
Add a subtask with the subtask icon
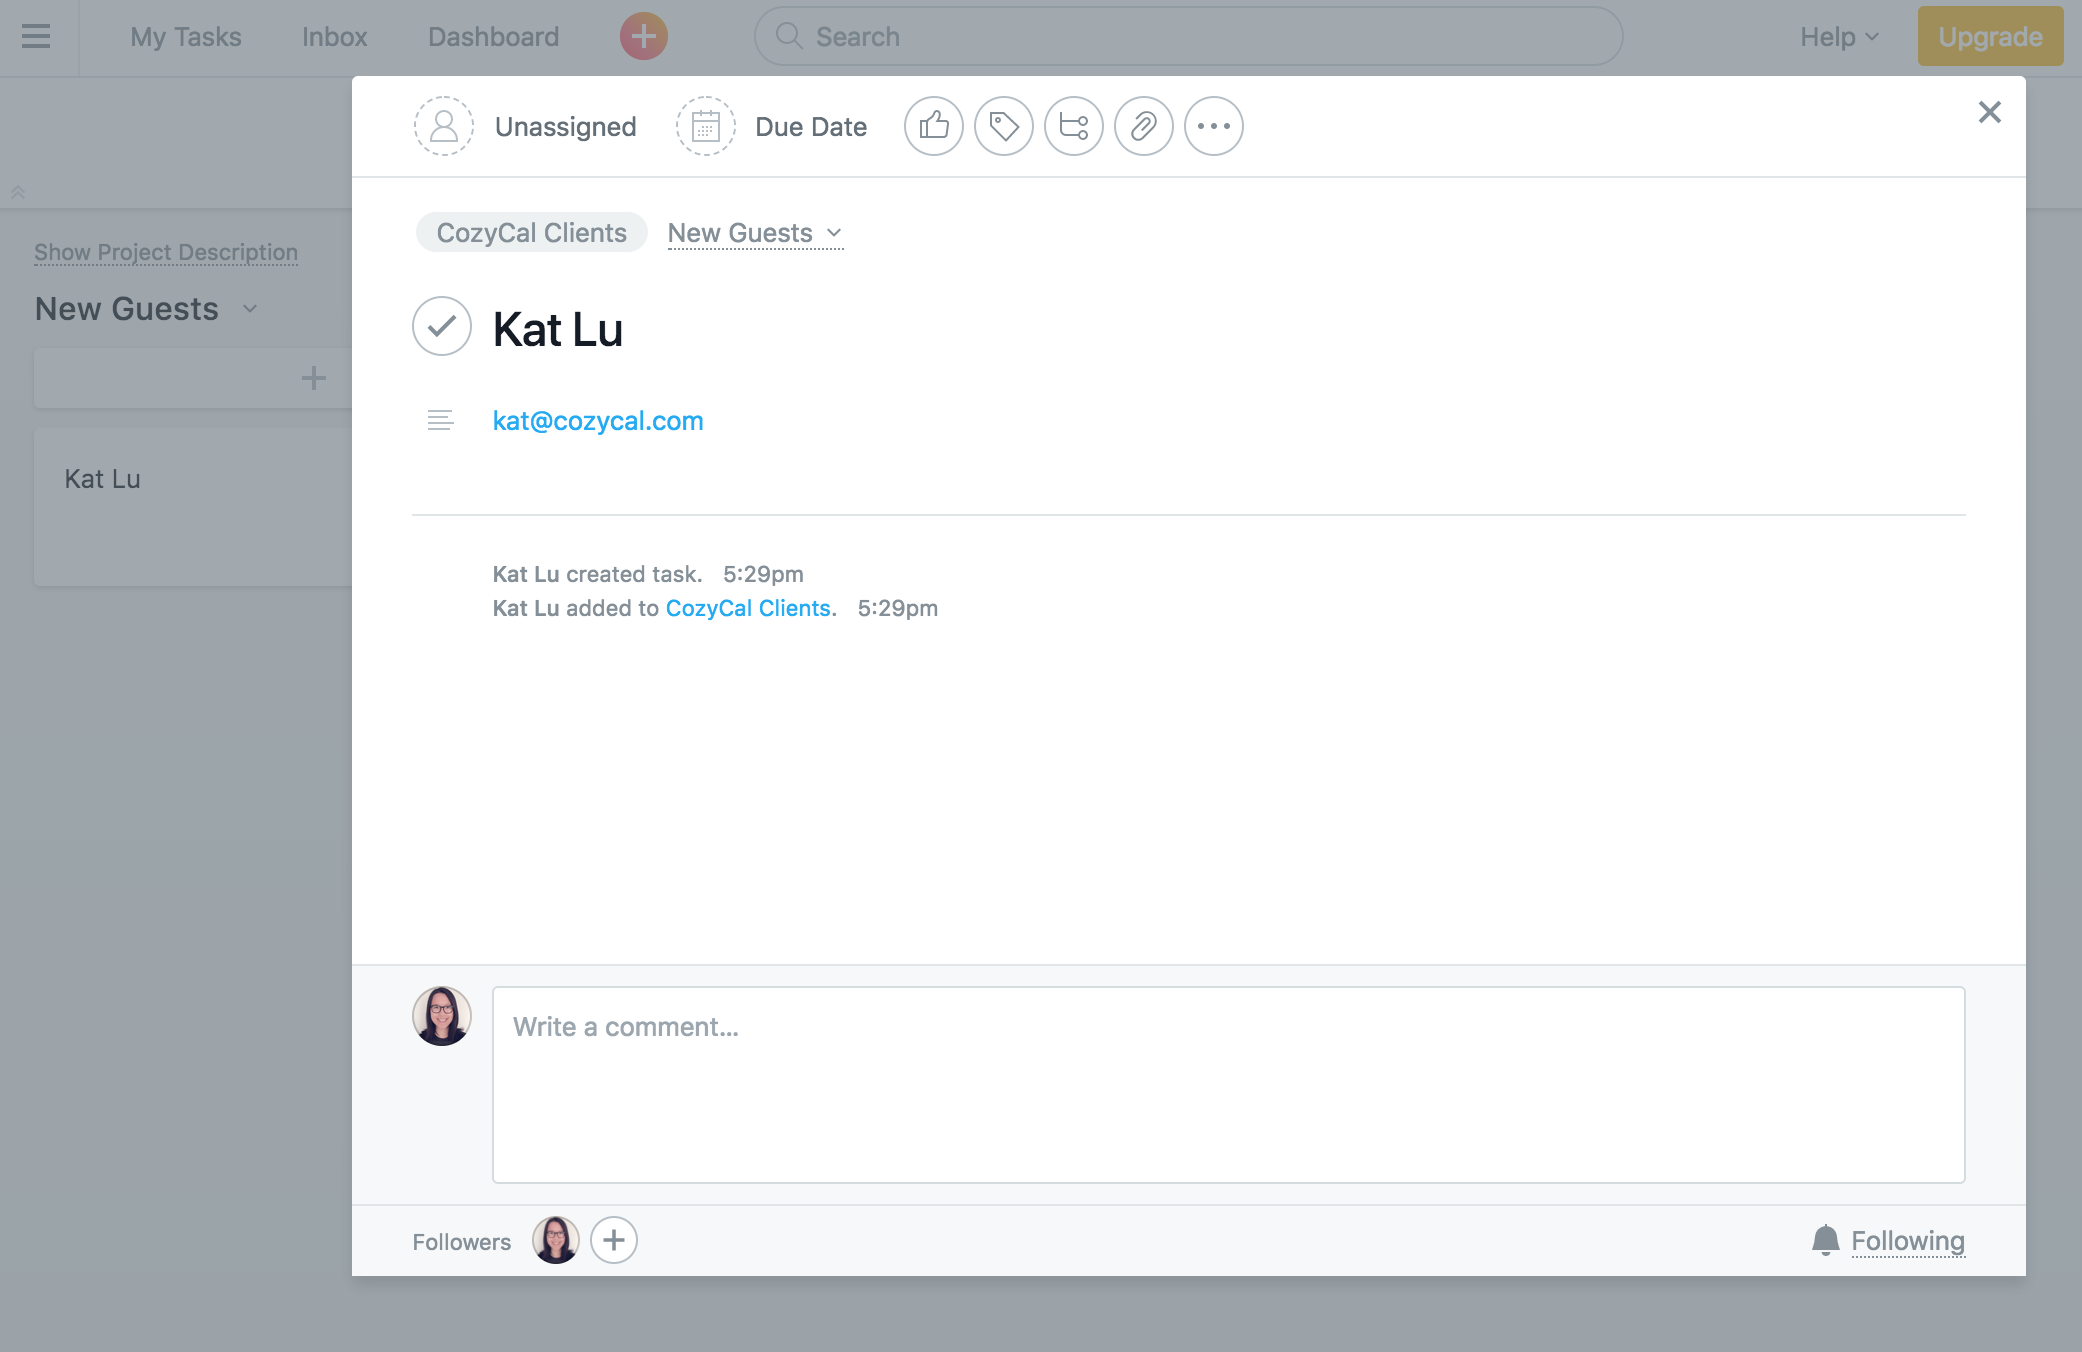pos(1074,126)
